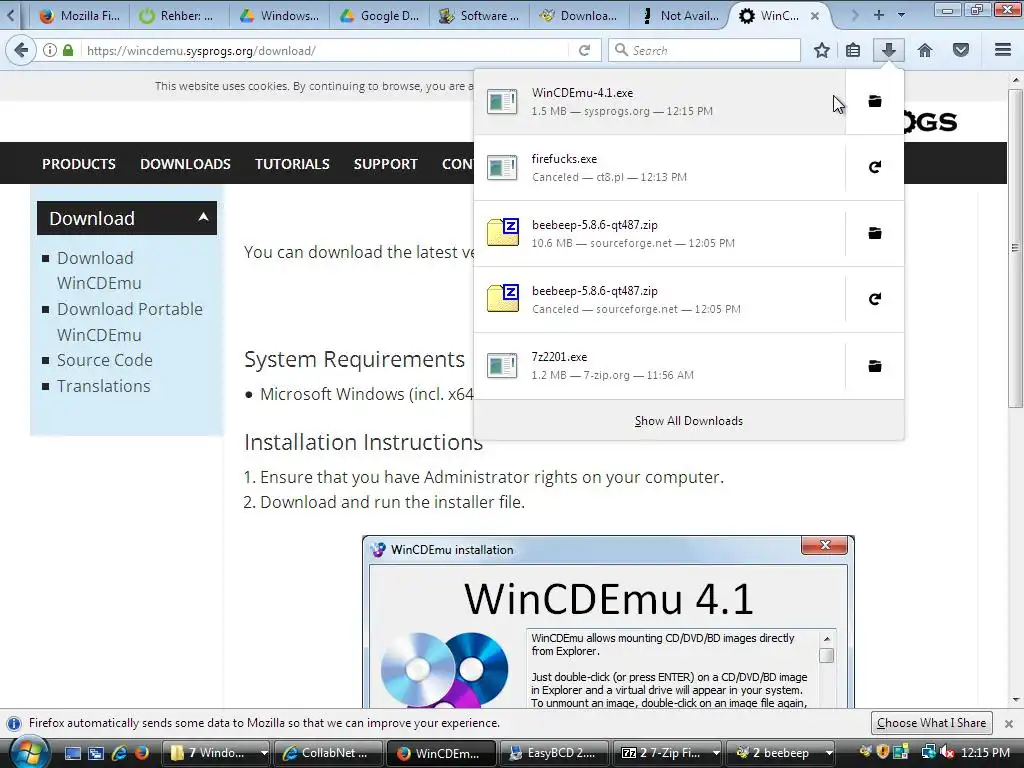Image resolution: width=1024 pixels, height=768 pixels.
Task: Open the Download Portable WinCDEmu link
Action: click(129, 322)
